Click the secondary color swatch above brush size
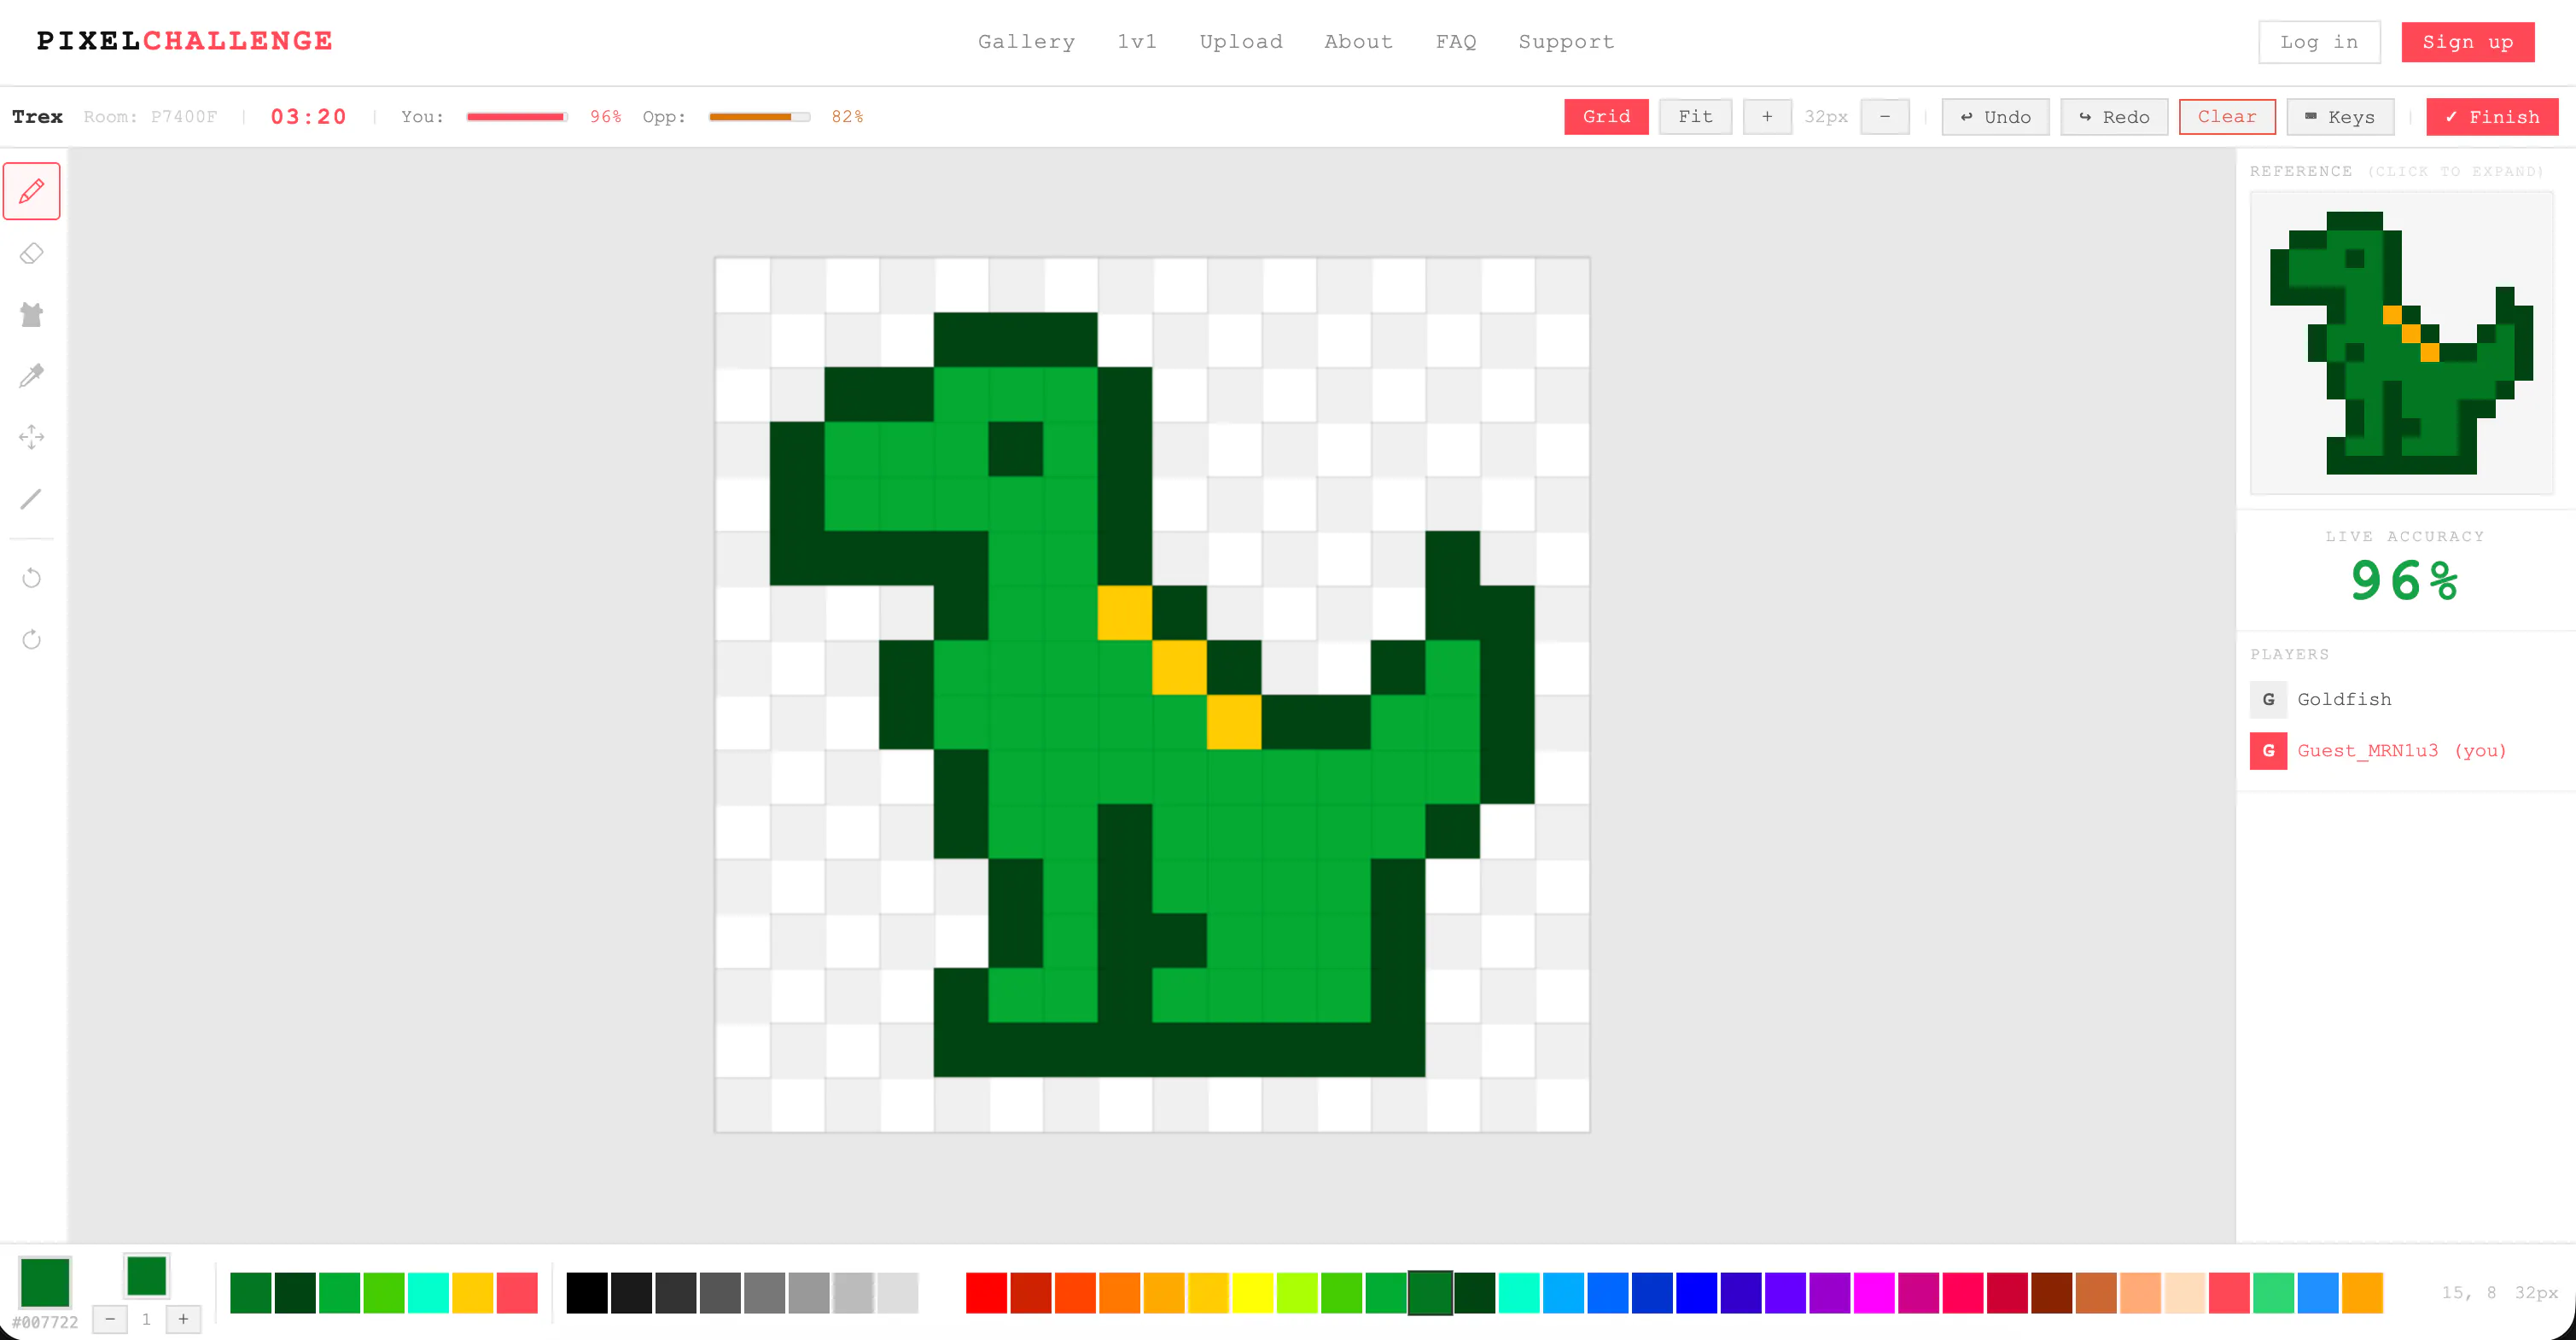The width and height of the screenshot is (2576, 1340). (x=146, y=1275)
